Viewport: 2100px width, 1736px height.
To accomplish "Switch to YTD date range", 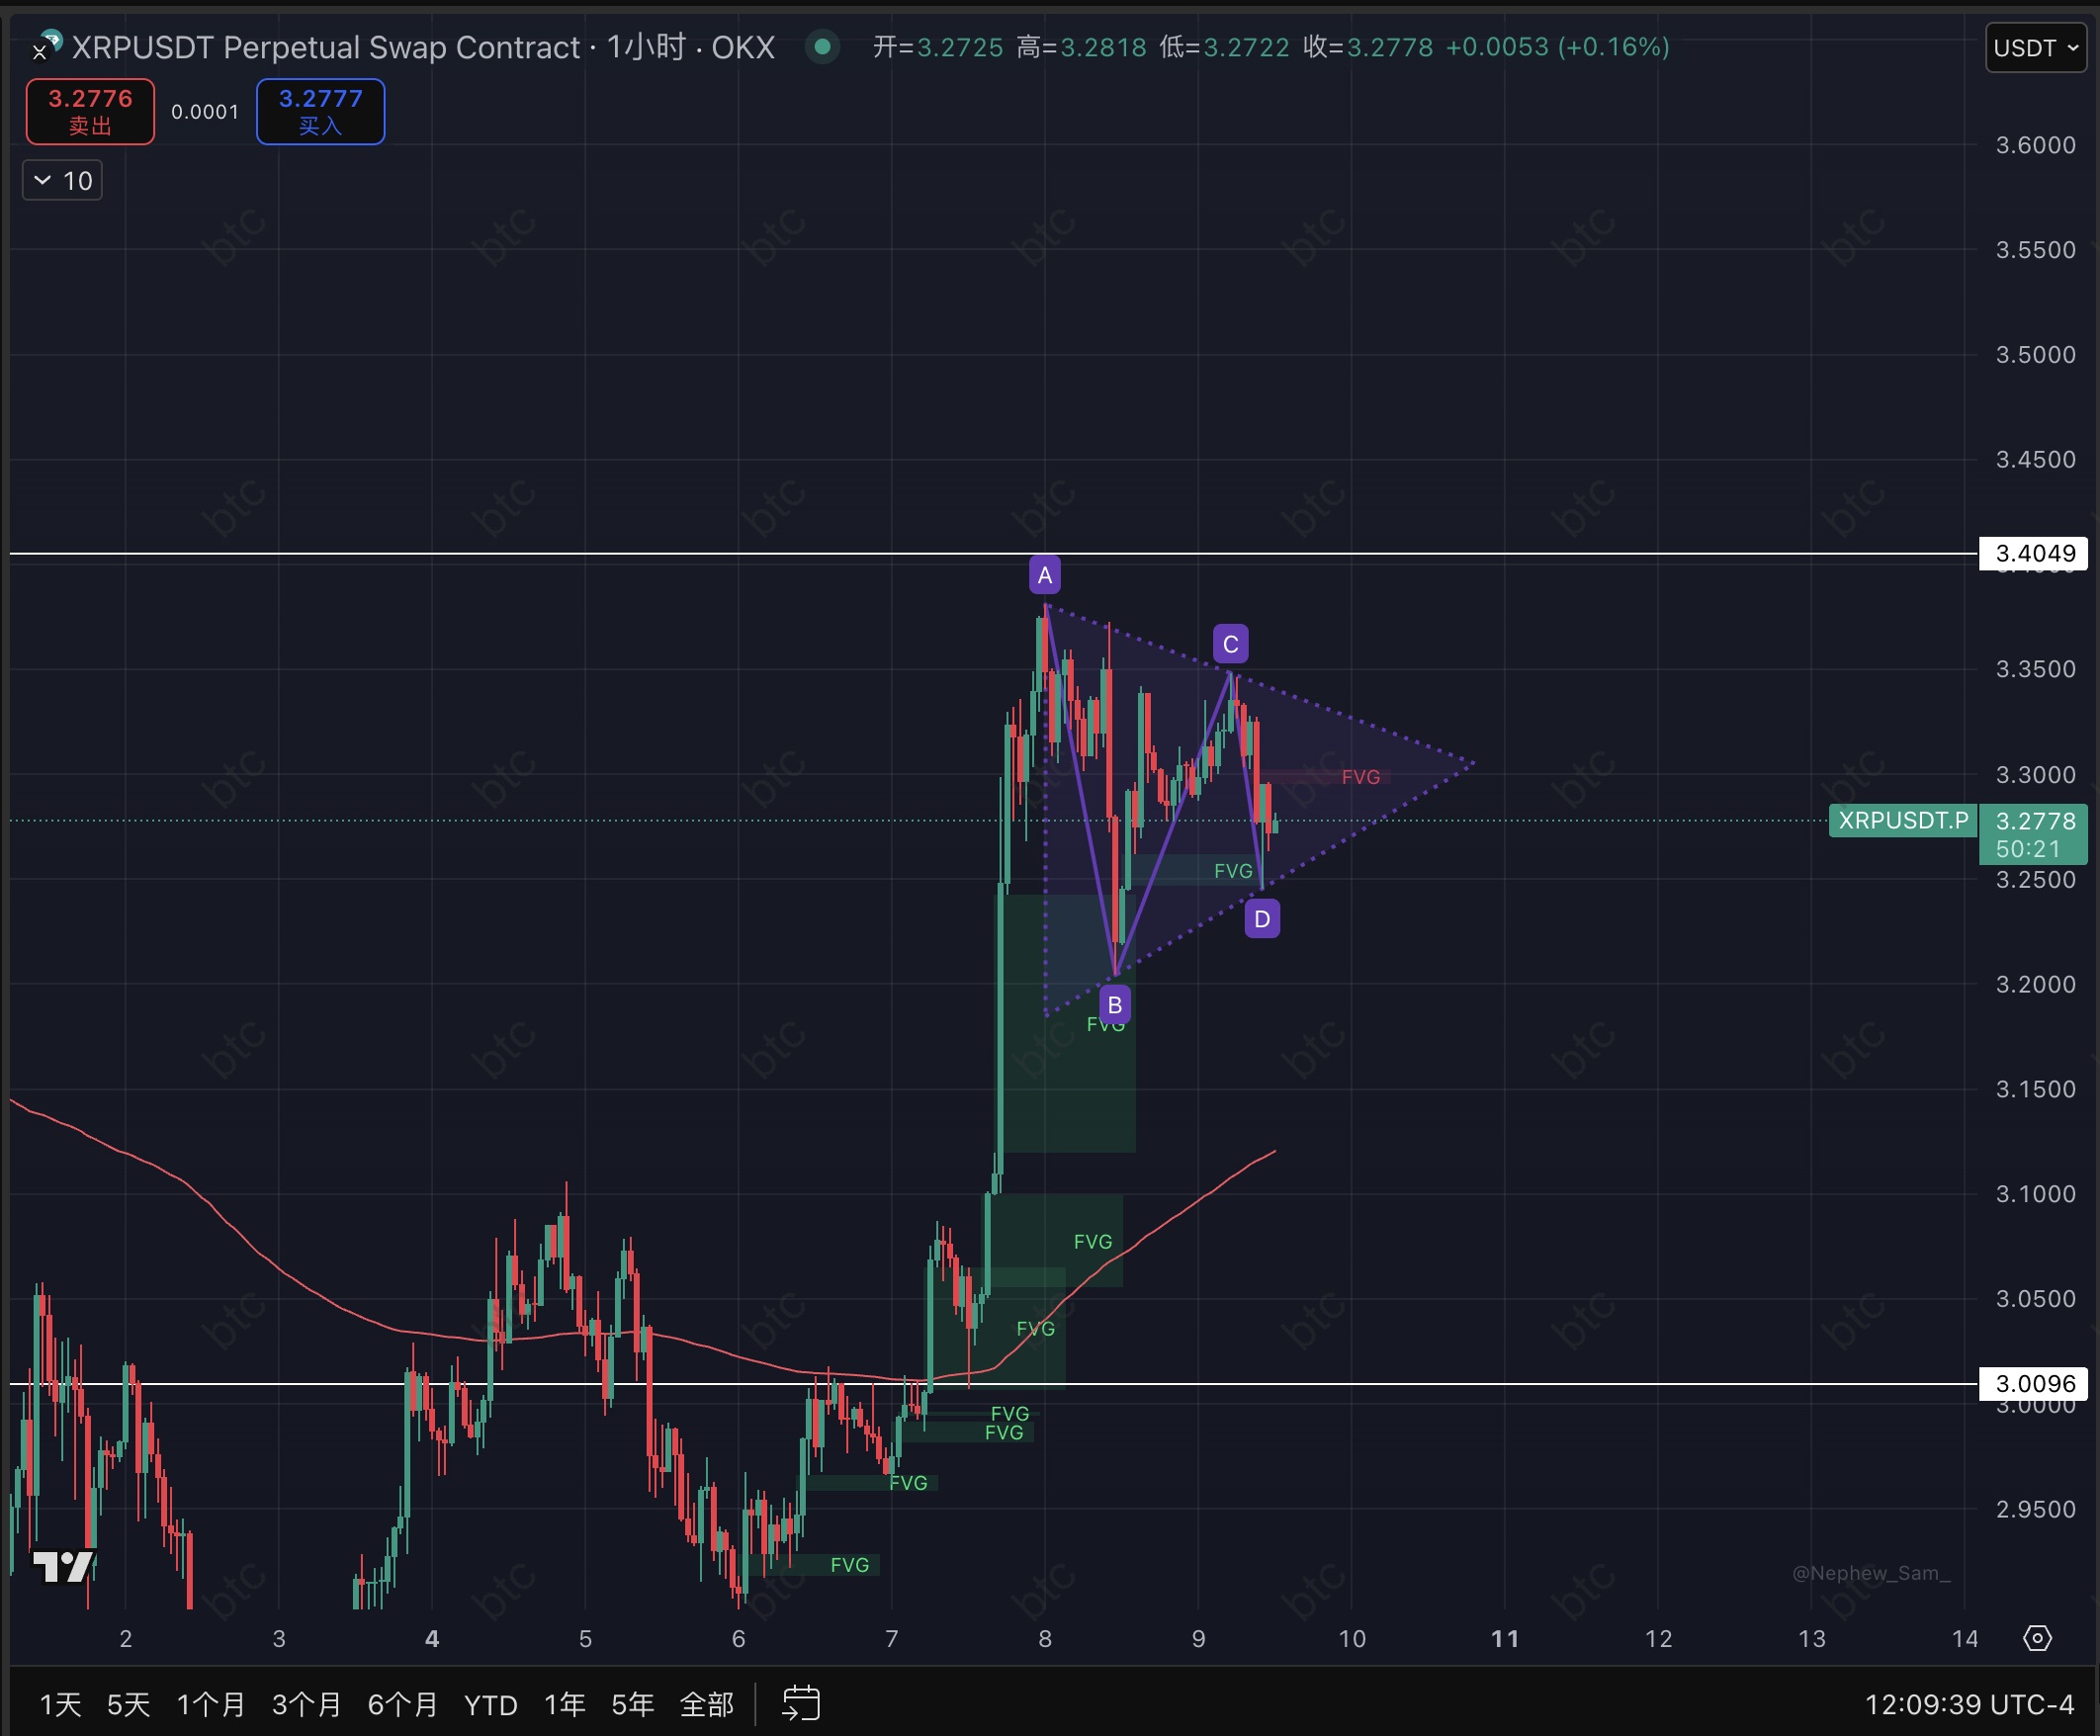I will tap(490, 1704).
